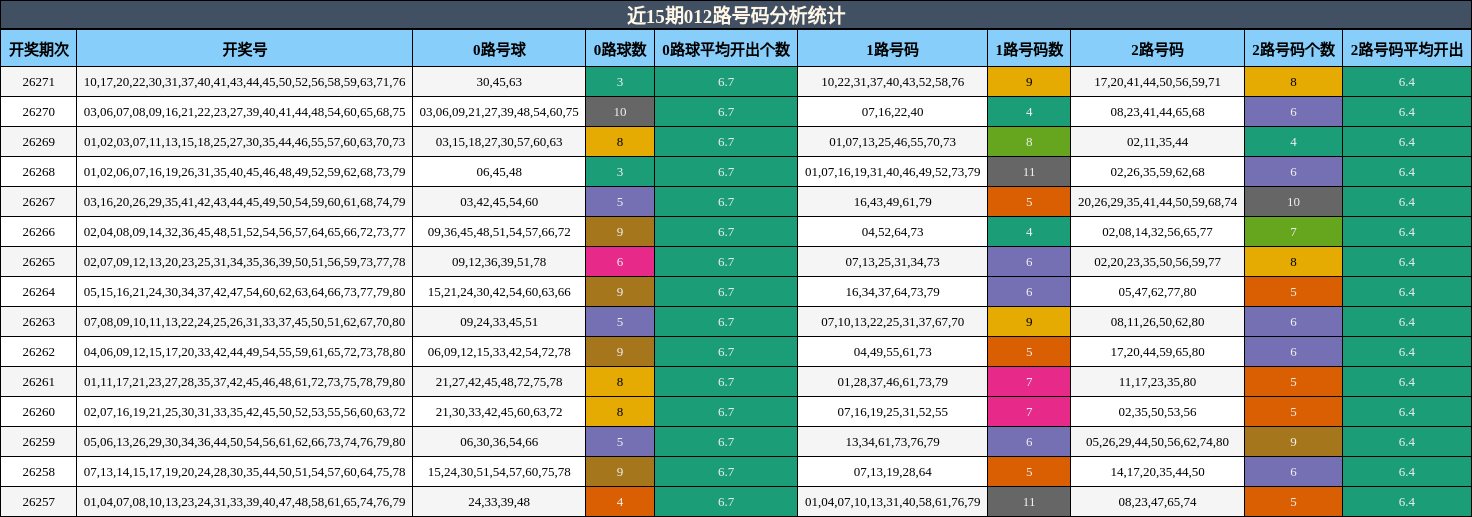Click gray 0路球数 cell 10 in row 26270
The width and height of the screenshot is (1472, 517).
click(620, 112)
